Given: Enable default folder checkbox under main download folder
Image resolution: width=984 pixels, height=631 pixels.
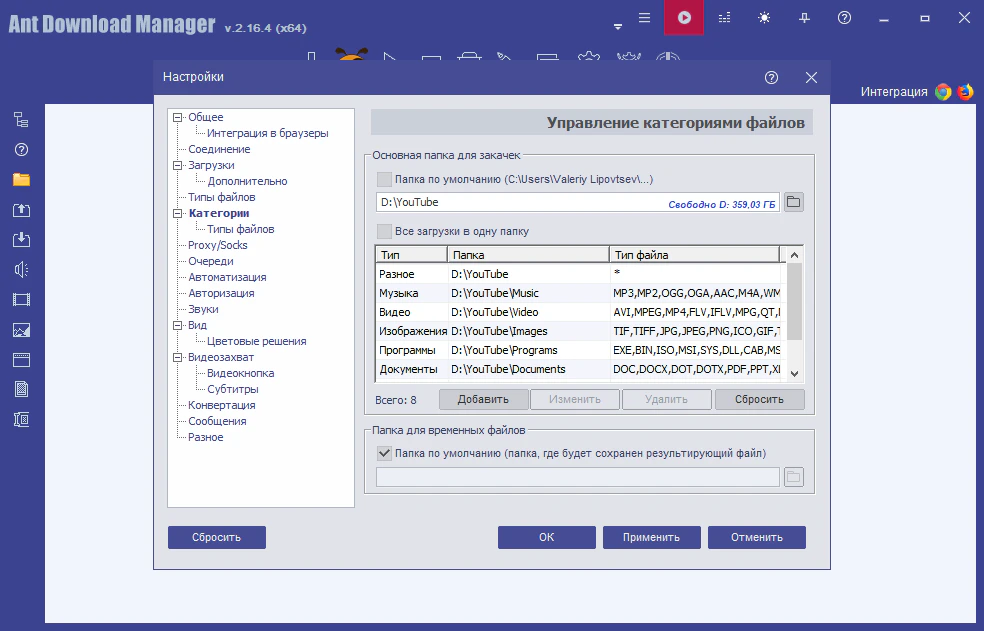Looking at the screenshot, I should 384,179.
